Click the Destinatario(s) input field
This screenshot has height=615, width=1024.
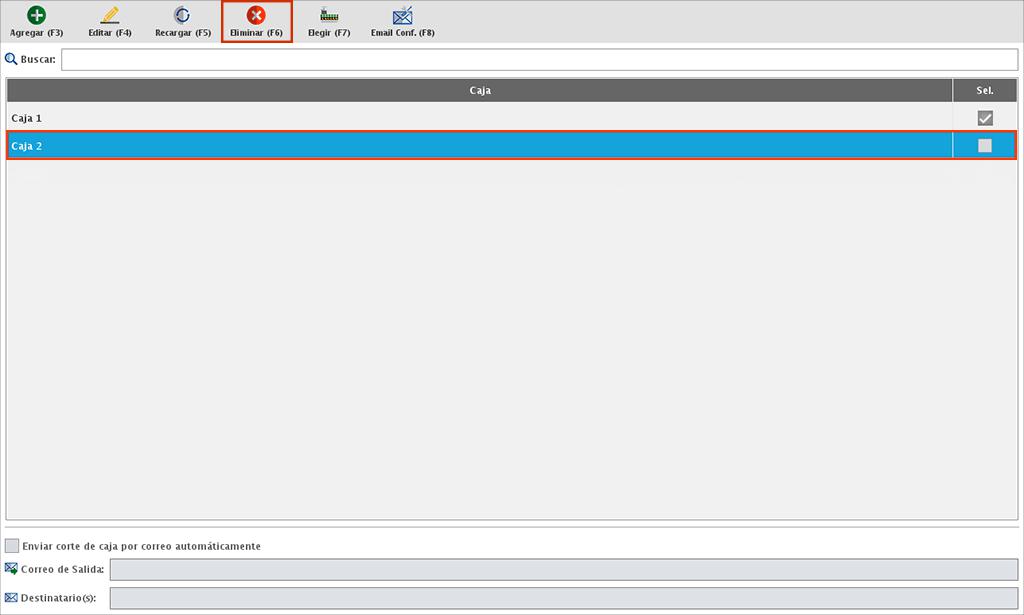[563, 598]
